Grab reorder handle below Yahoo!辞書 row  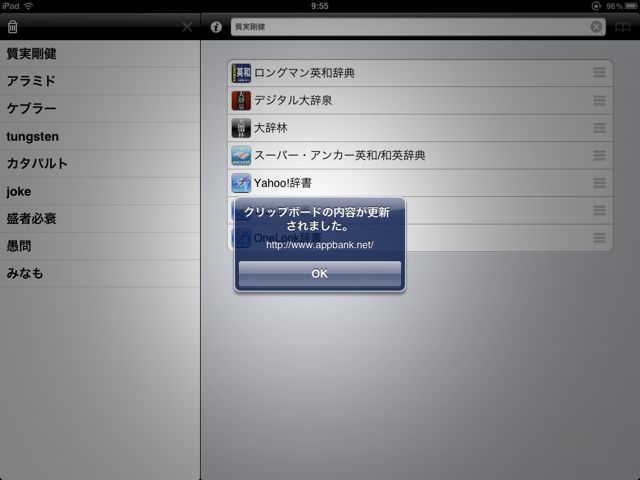point(599,211)
